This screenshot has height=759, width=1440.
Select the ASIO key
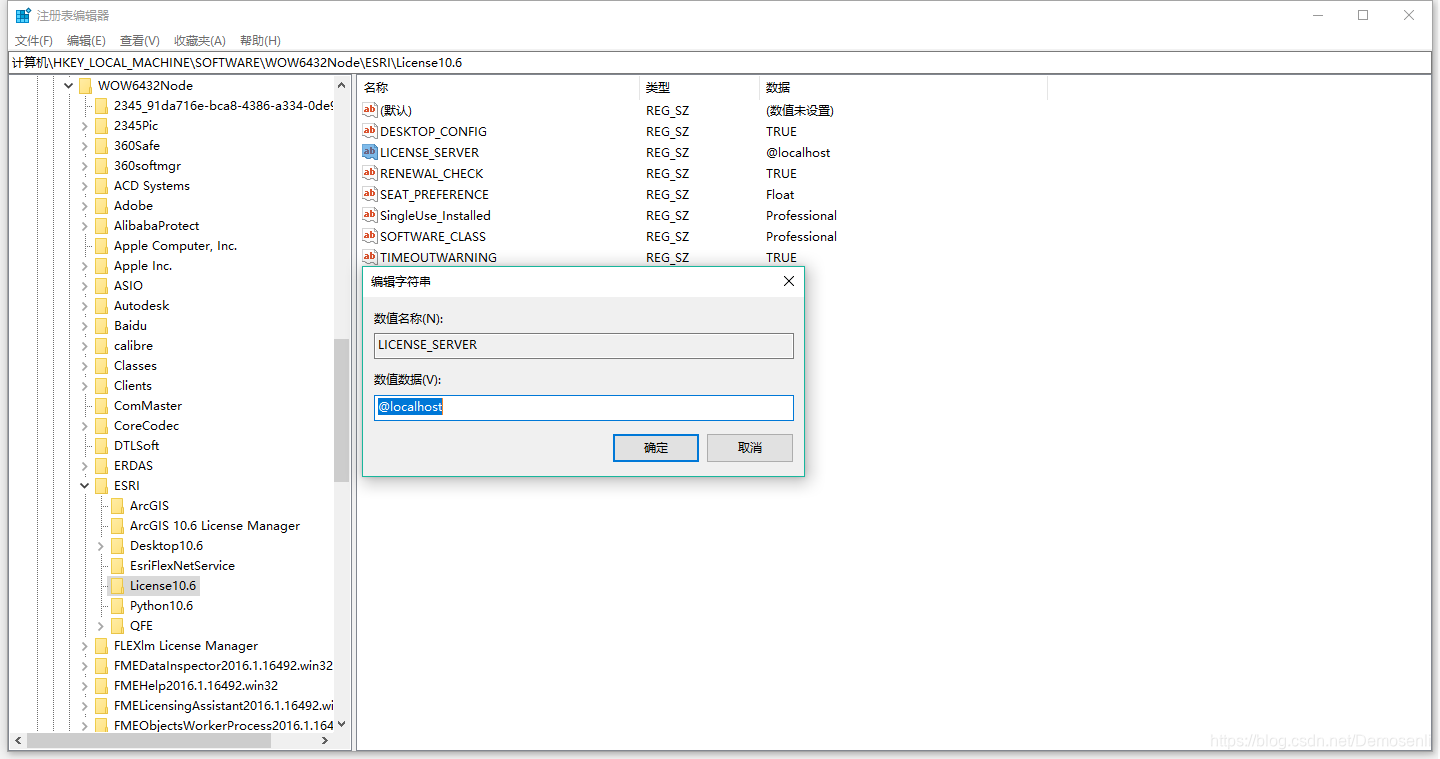click(128, 285)
